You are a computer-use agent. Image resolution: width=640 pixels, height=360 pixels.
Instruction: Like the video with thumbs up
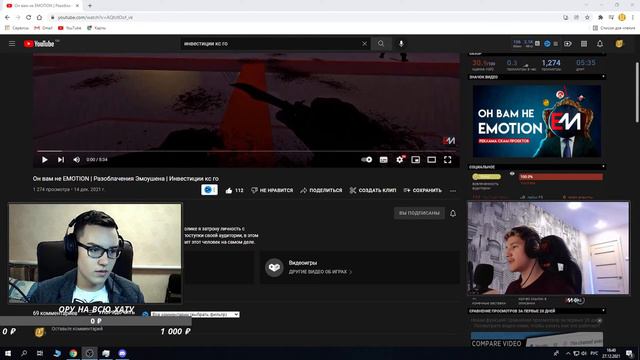click(x=234, y=191)
